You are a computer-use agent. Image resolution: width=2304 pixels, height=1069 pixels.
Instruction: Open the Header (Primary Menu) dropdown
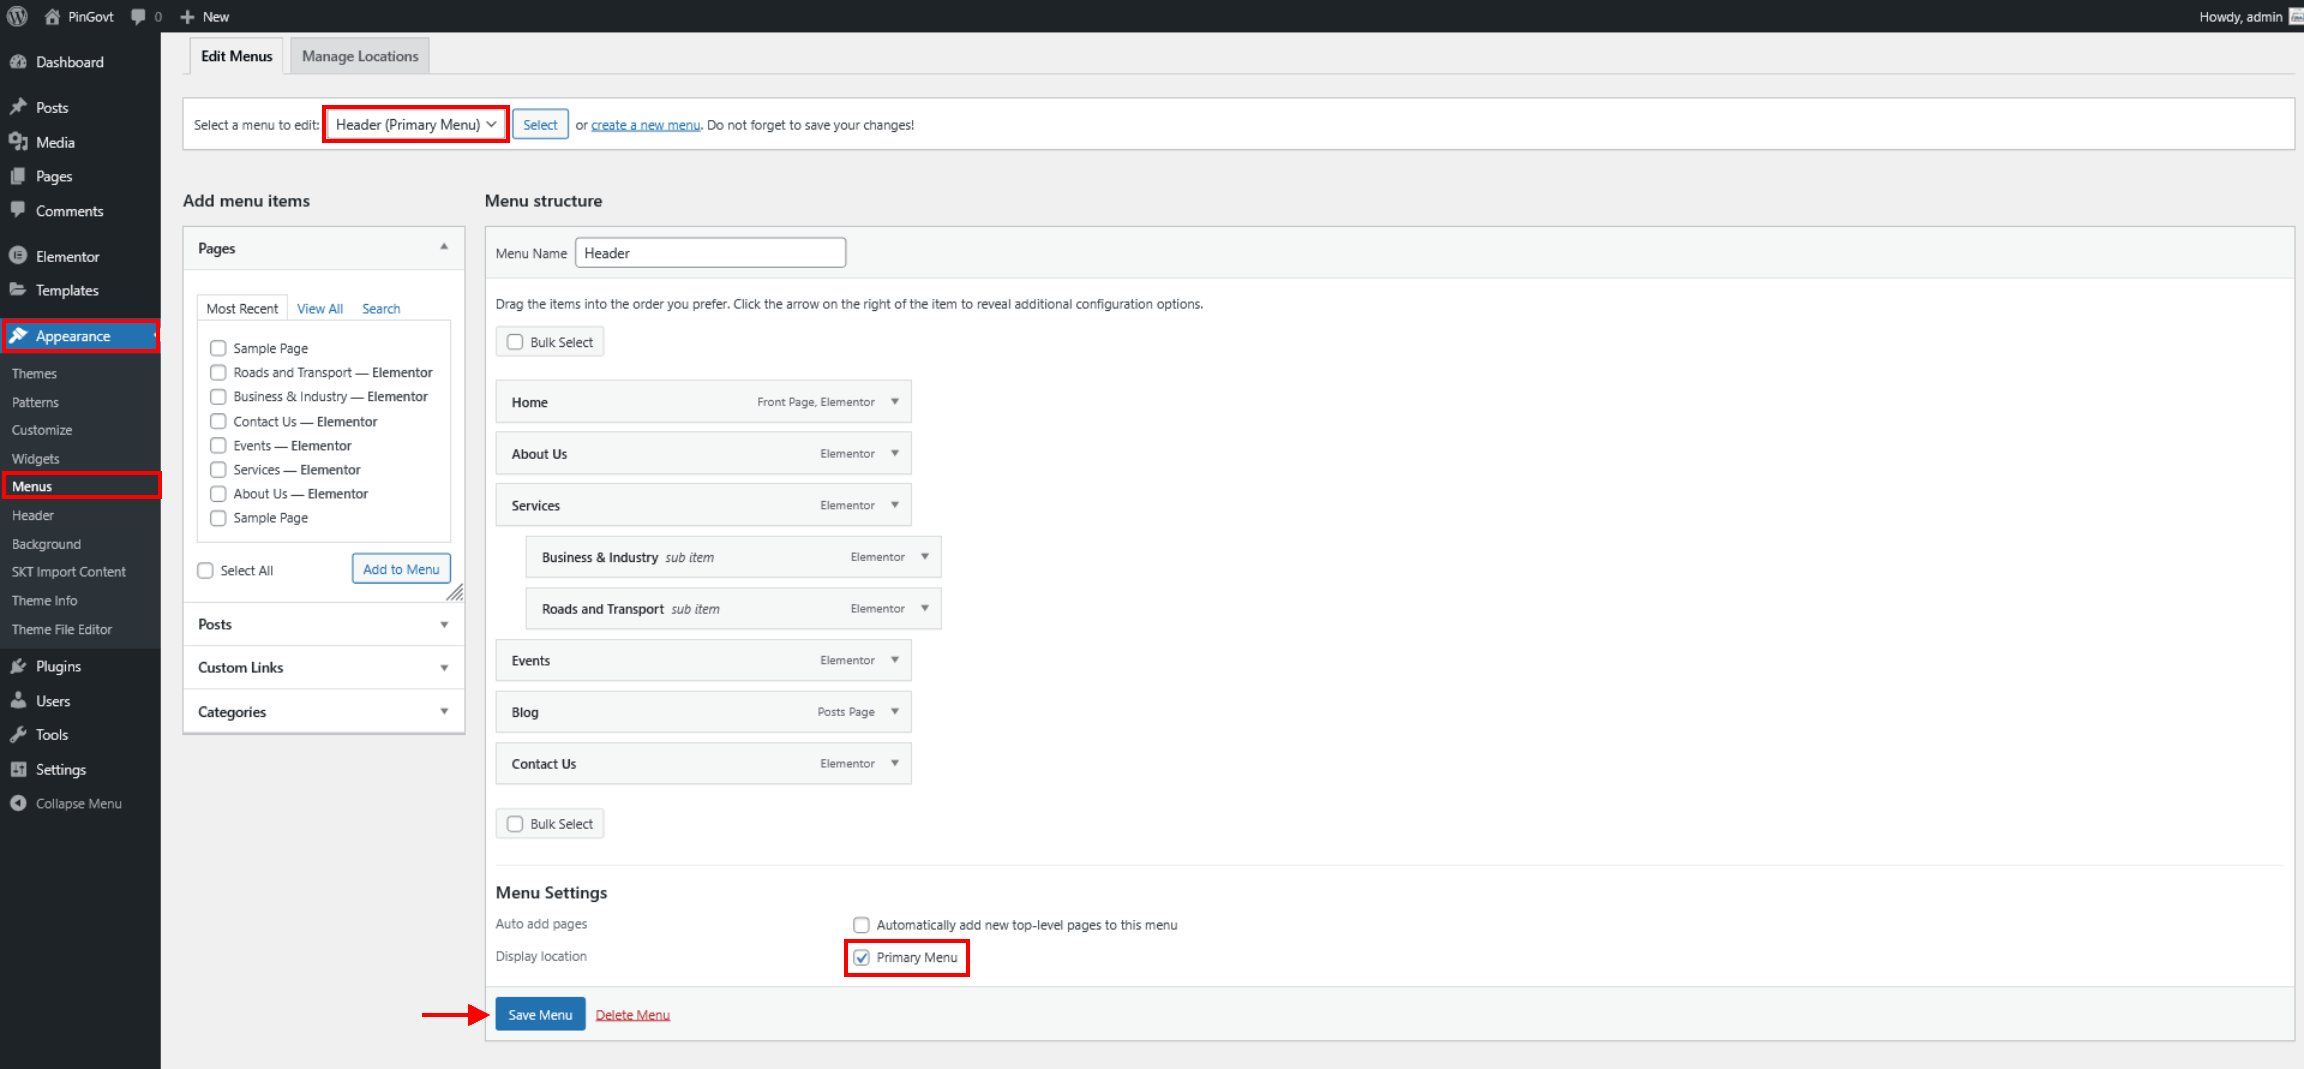pos(415,124)
